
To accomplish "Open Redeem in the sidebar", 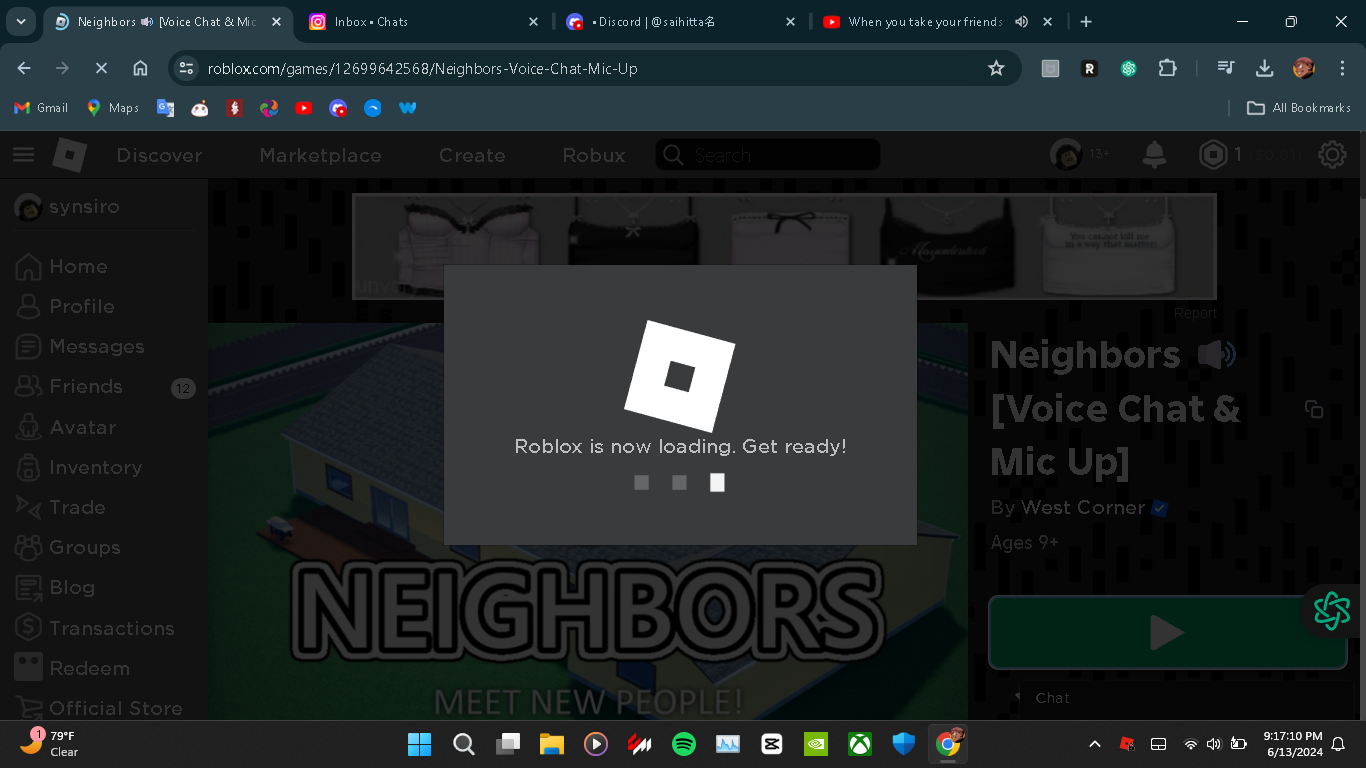I will pos(73,668).
